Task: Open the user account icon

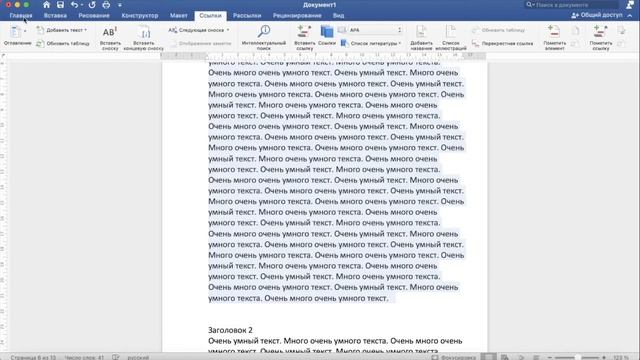Action: click(630, 5)
